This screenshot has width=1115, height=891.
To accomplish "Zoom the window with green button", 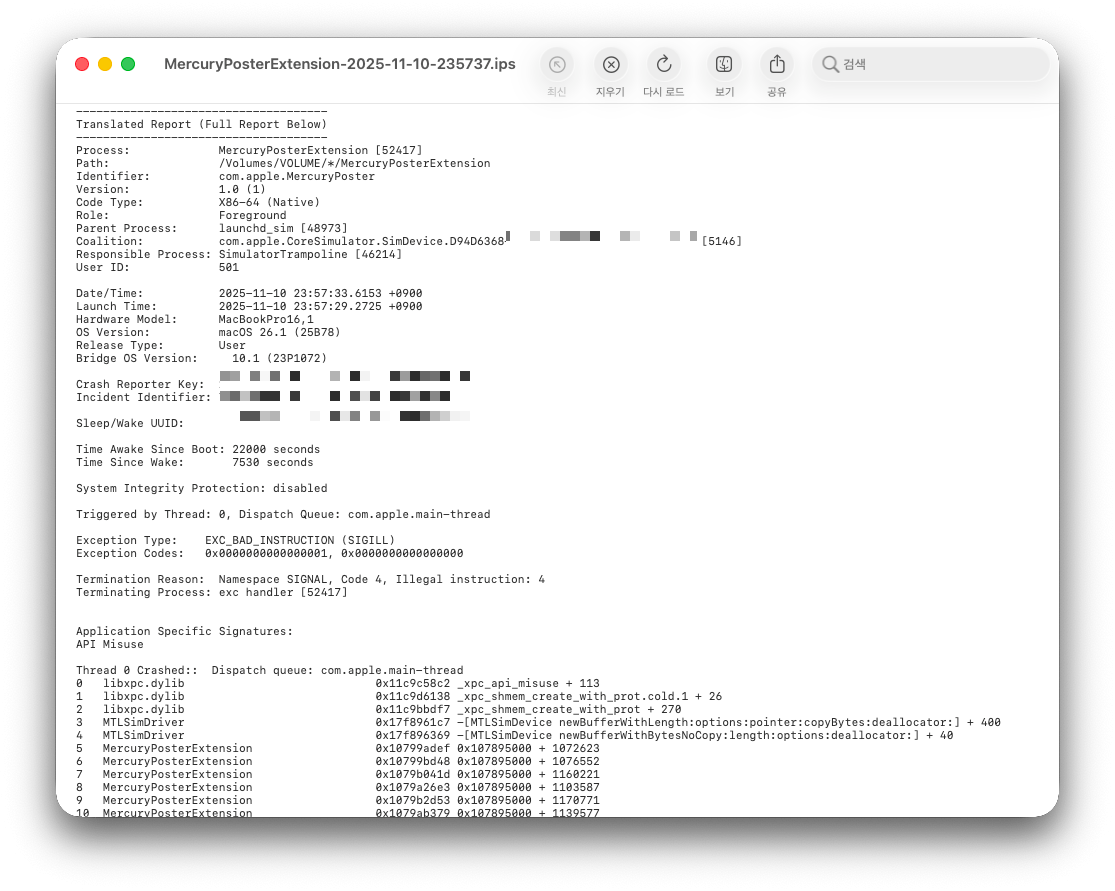I will (x=128, y=64).
